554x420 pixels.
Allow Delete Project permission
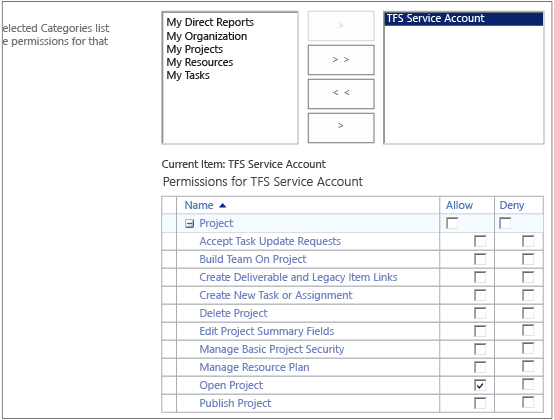[x=480, y=313]
